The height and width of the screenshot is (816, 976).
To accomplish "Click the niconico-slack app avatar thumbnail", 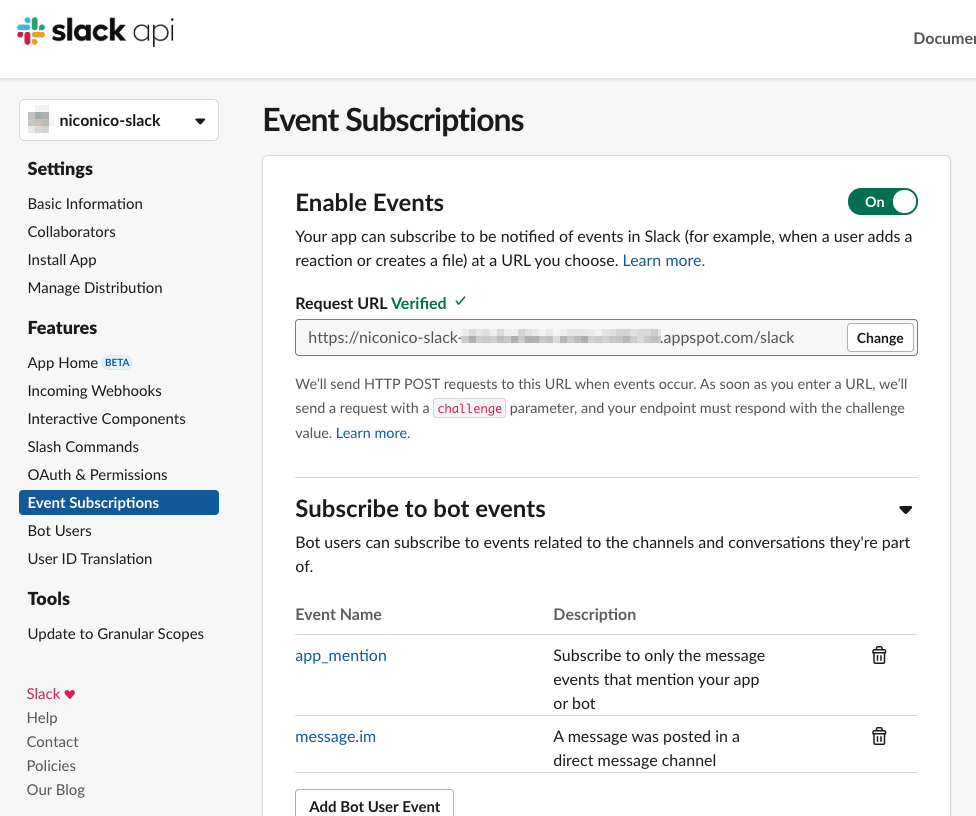I will pyautogui.click(x=39, y=120).
